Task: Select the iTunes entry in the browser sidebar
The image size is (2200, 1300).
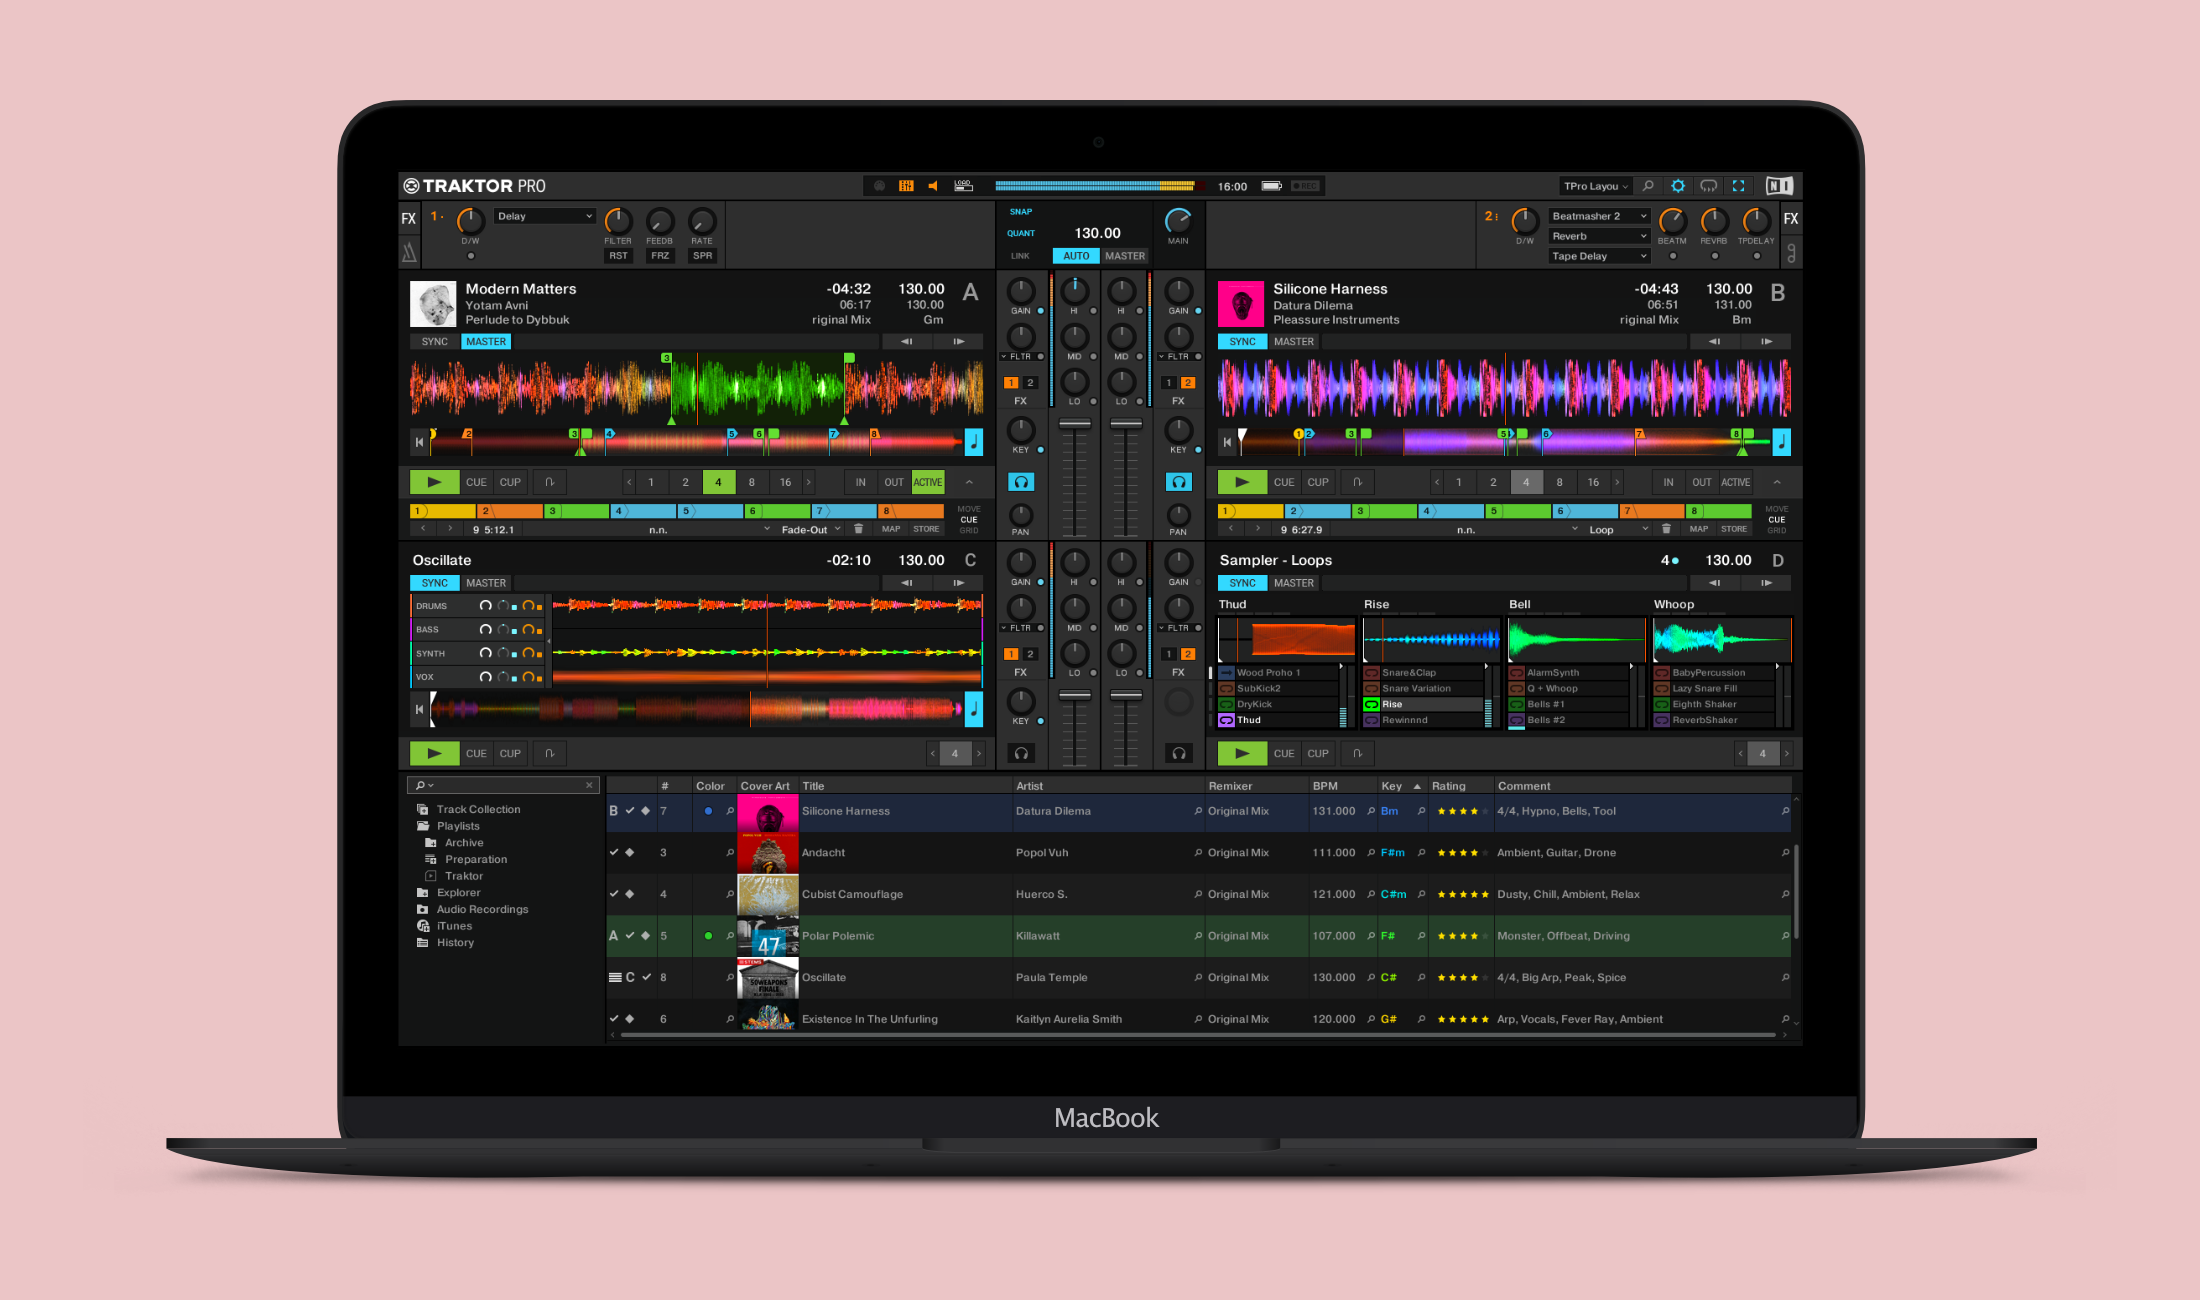Action: 455,925
